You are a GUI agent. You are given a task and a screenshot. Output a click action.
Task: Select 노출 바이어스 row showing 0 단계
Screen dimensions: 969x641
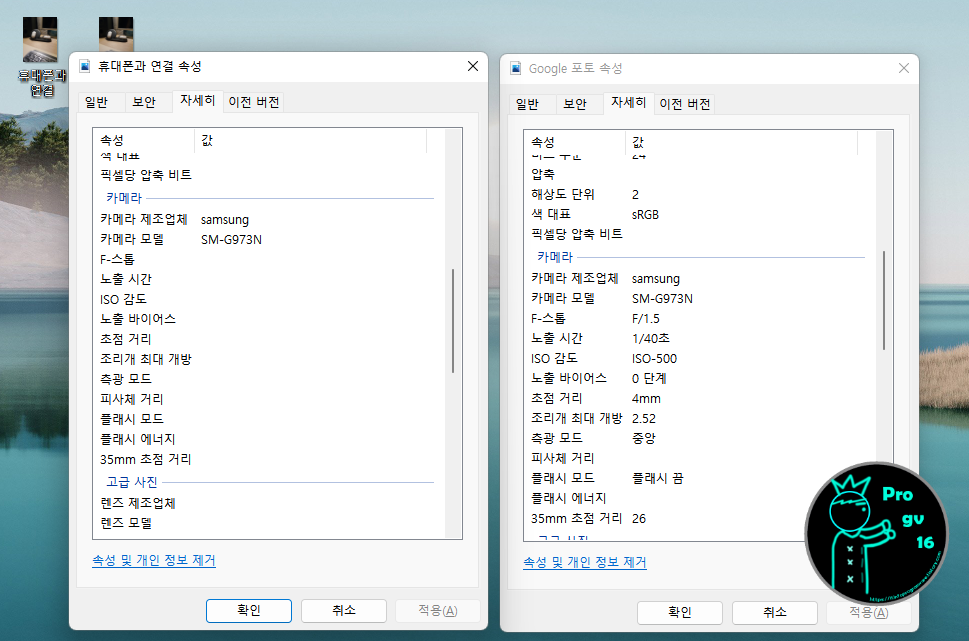point(698,378)
